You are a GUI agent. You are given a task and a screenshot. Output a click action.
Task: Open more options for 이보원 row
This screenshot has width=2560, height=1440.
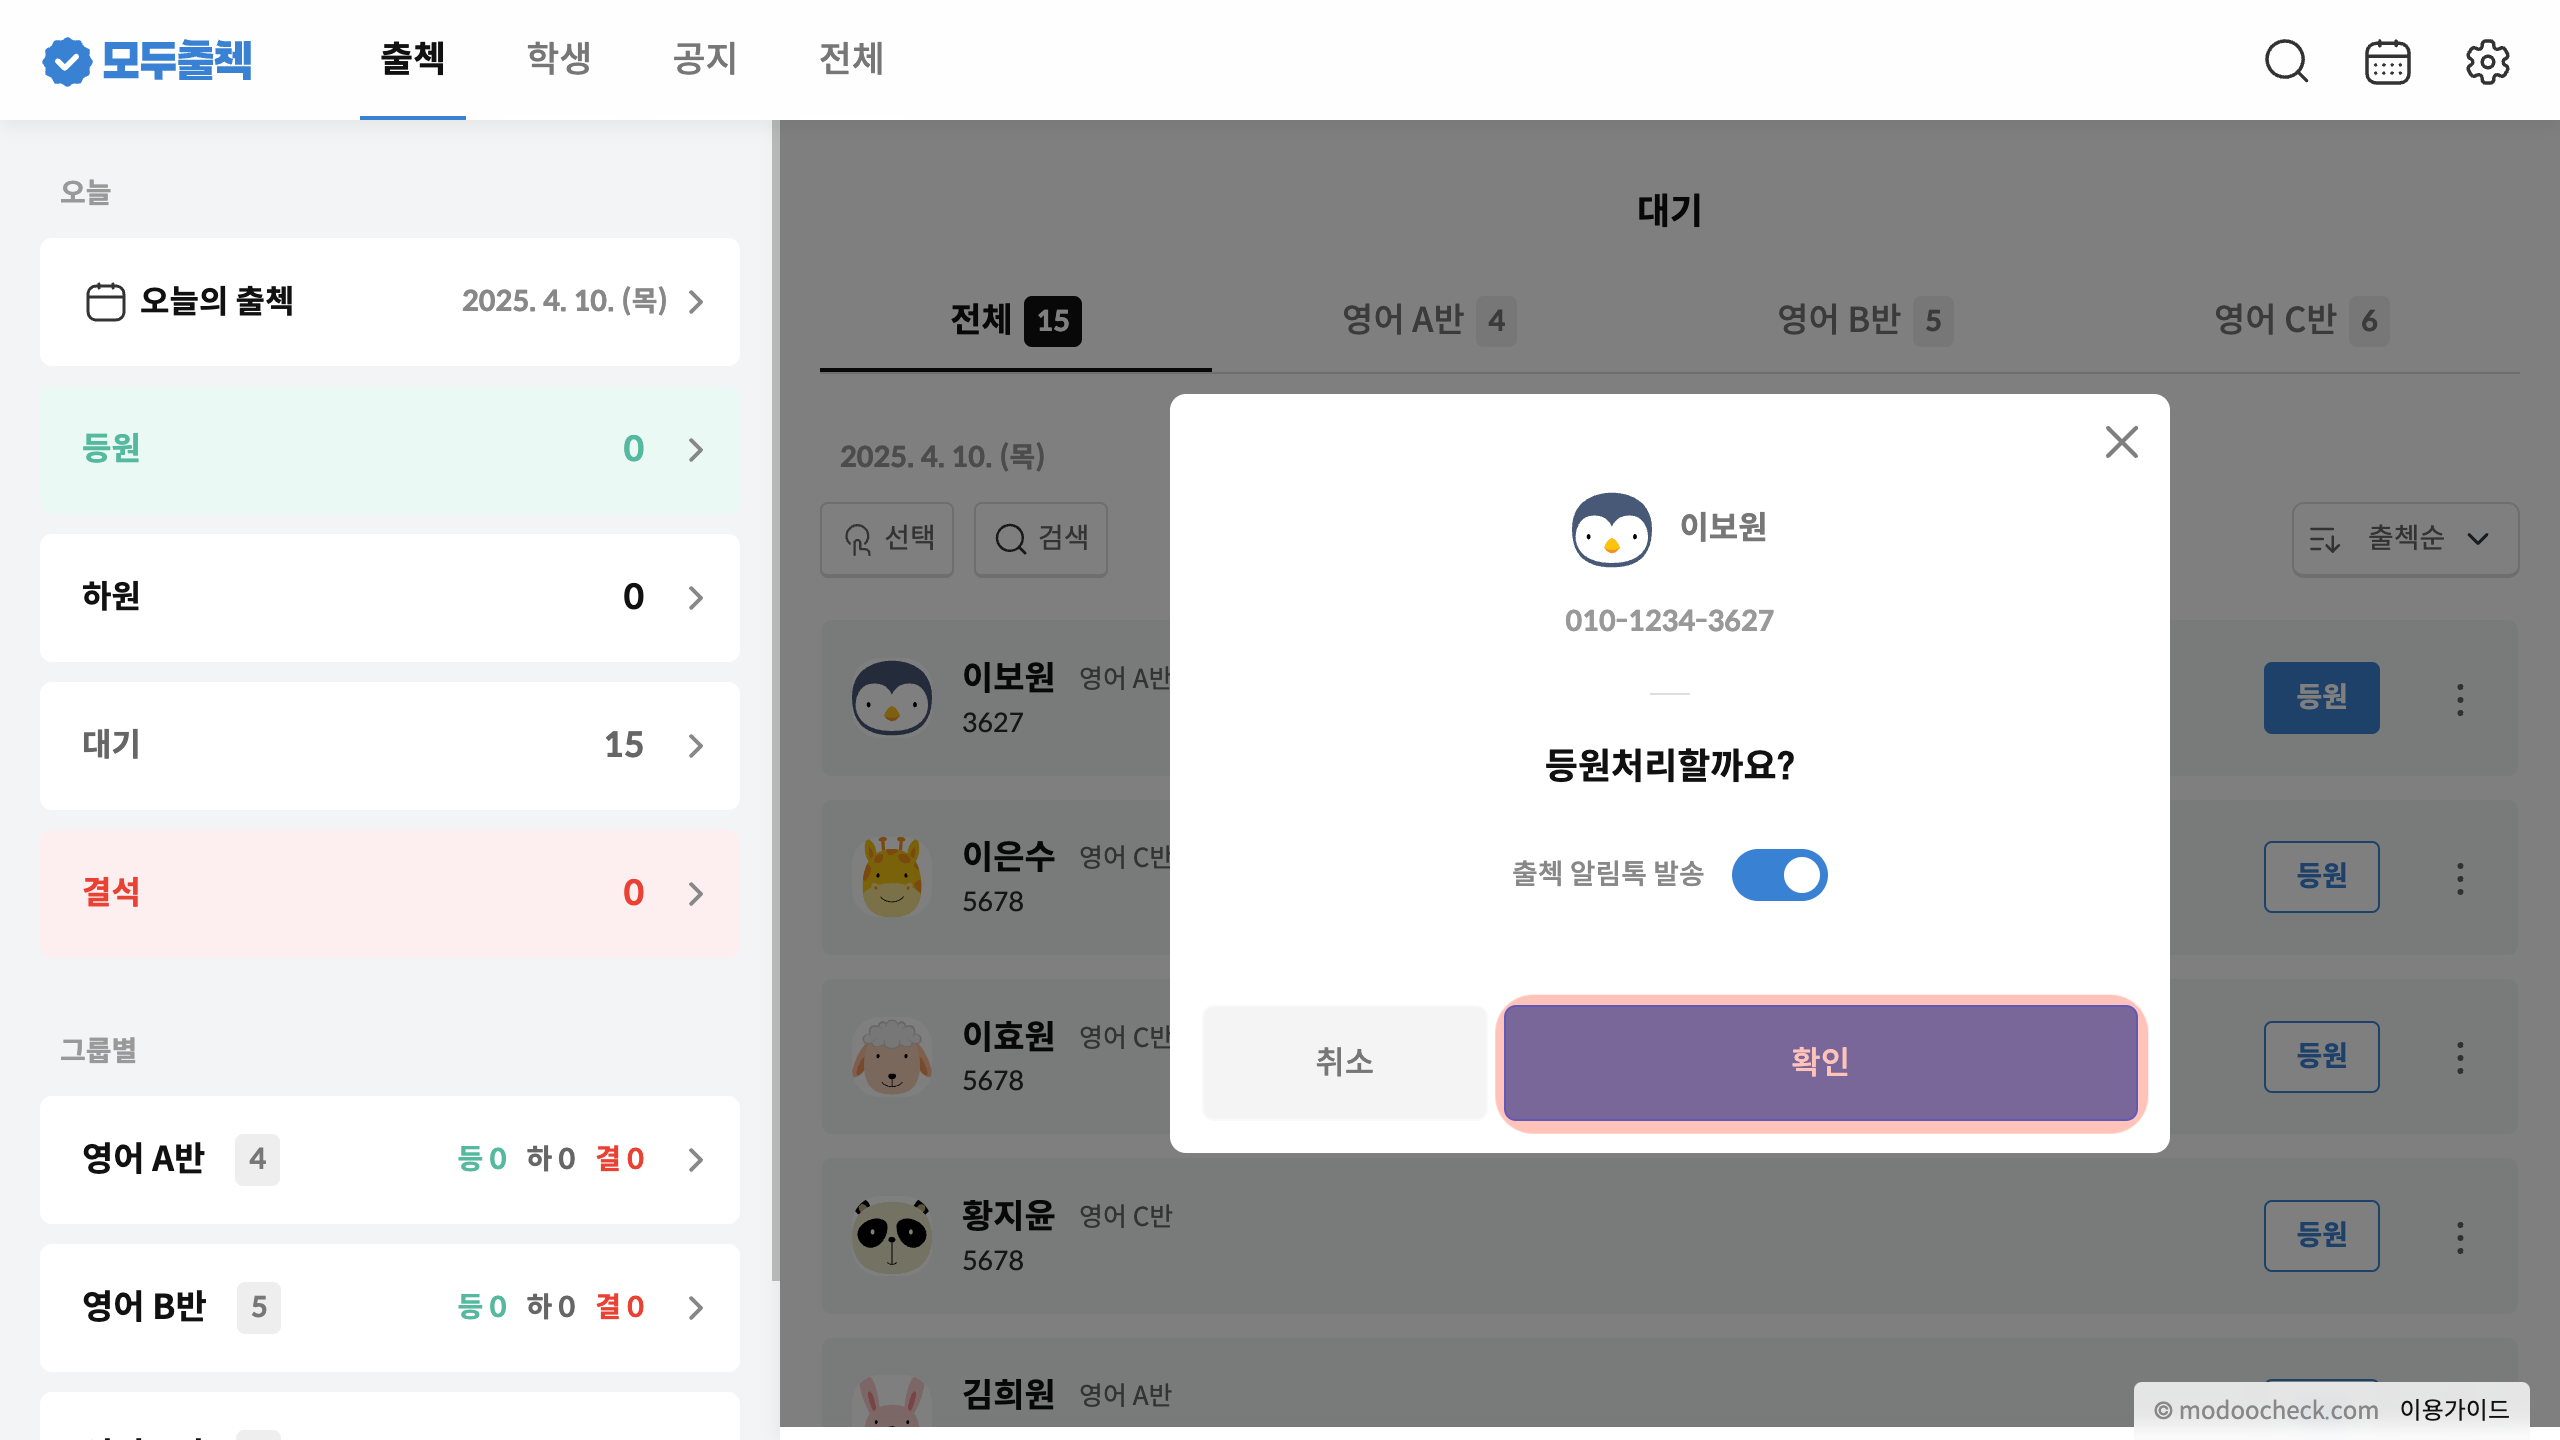(2460, 699)
